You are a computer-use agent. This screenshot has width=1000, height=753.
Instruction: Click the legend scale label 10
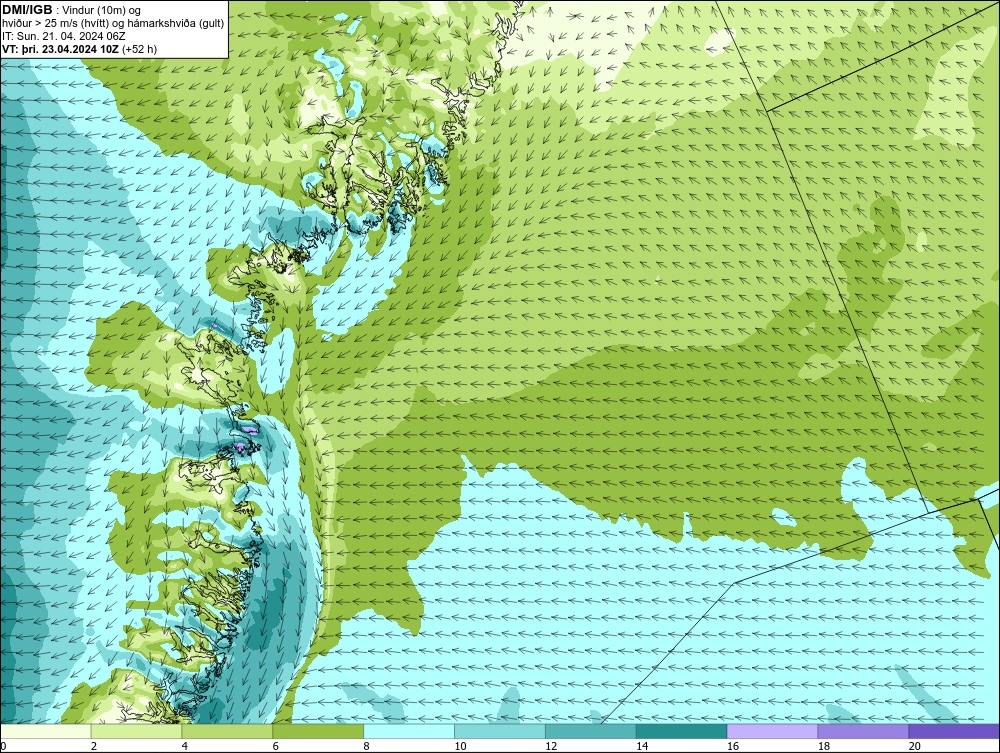[460, 746]
